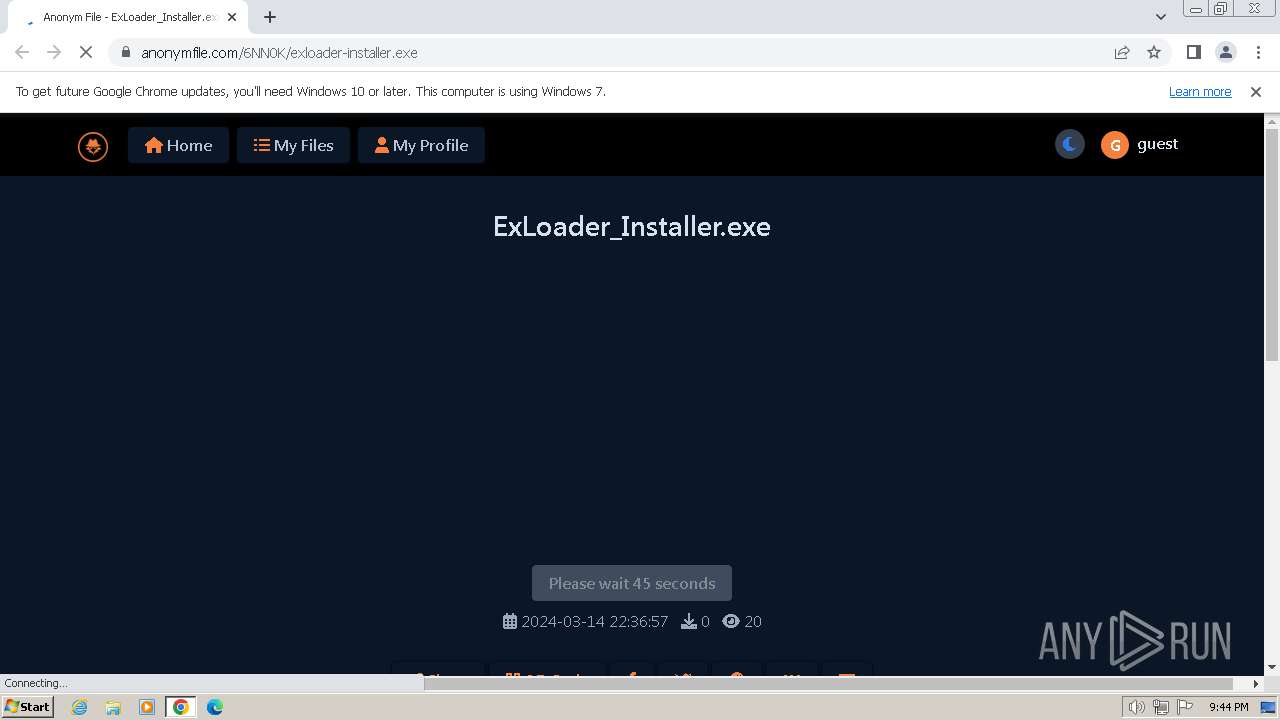Screen dimensions: 1280x720
Task: Click the guest username label
Action: 1157,144
